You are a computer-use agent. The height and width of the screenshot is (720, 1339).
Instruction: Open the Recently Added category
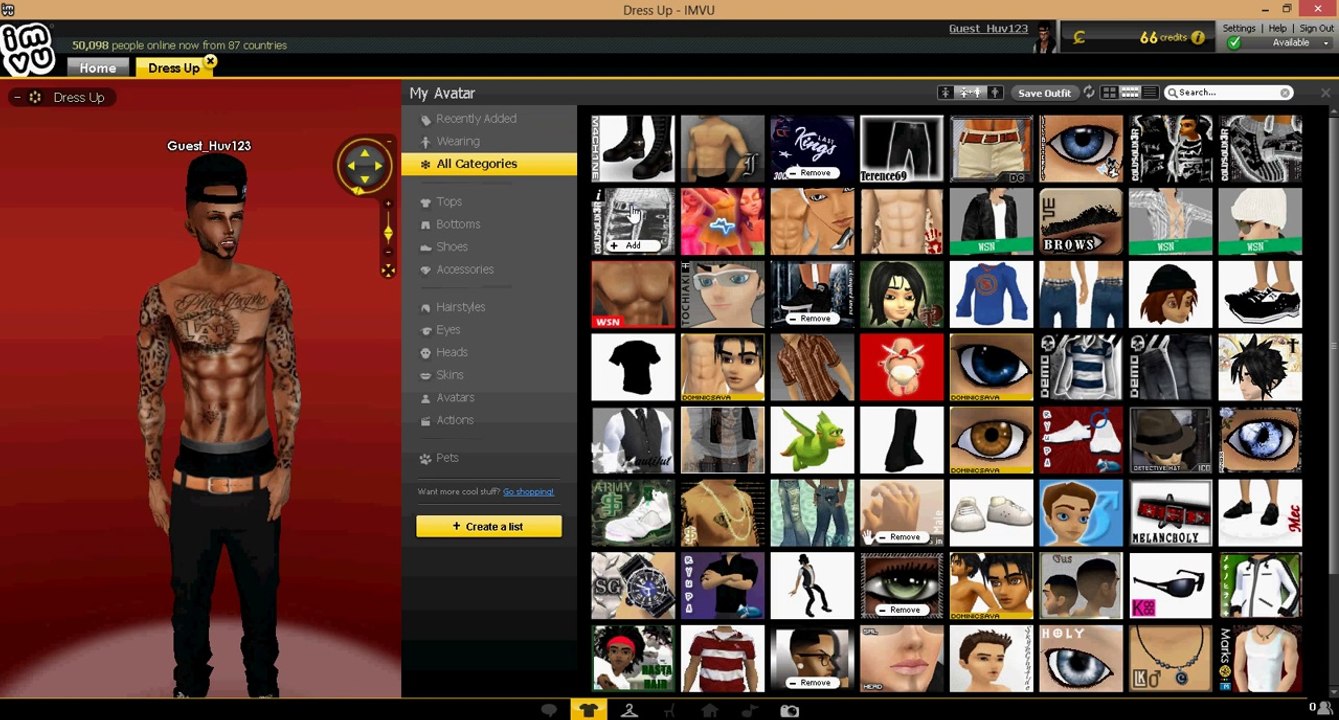click(476, 118)
